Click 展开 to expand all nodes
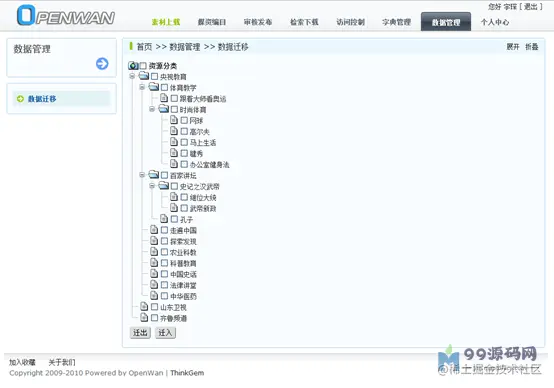 (513, 47)
